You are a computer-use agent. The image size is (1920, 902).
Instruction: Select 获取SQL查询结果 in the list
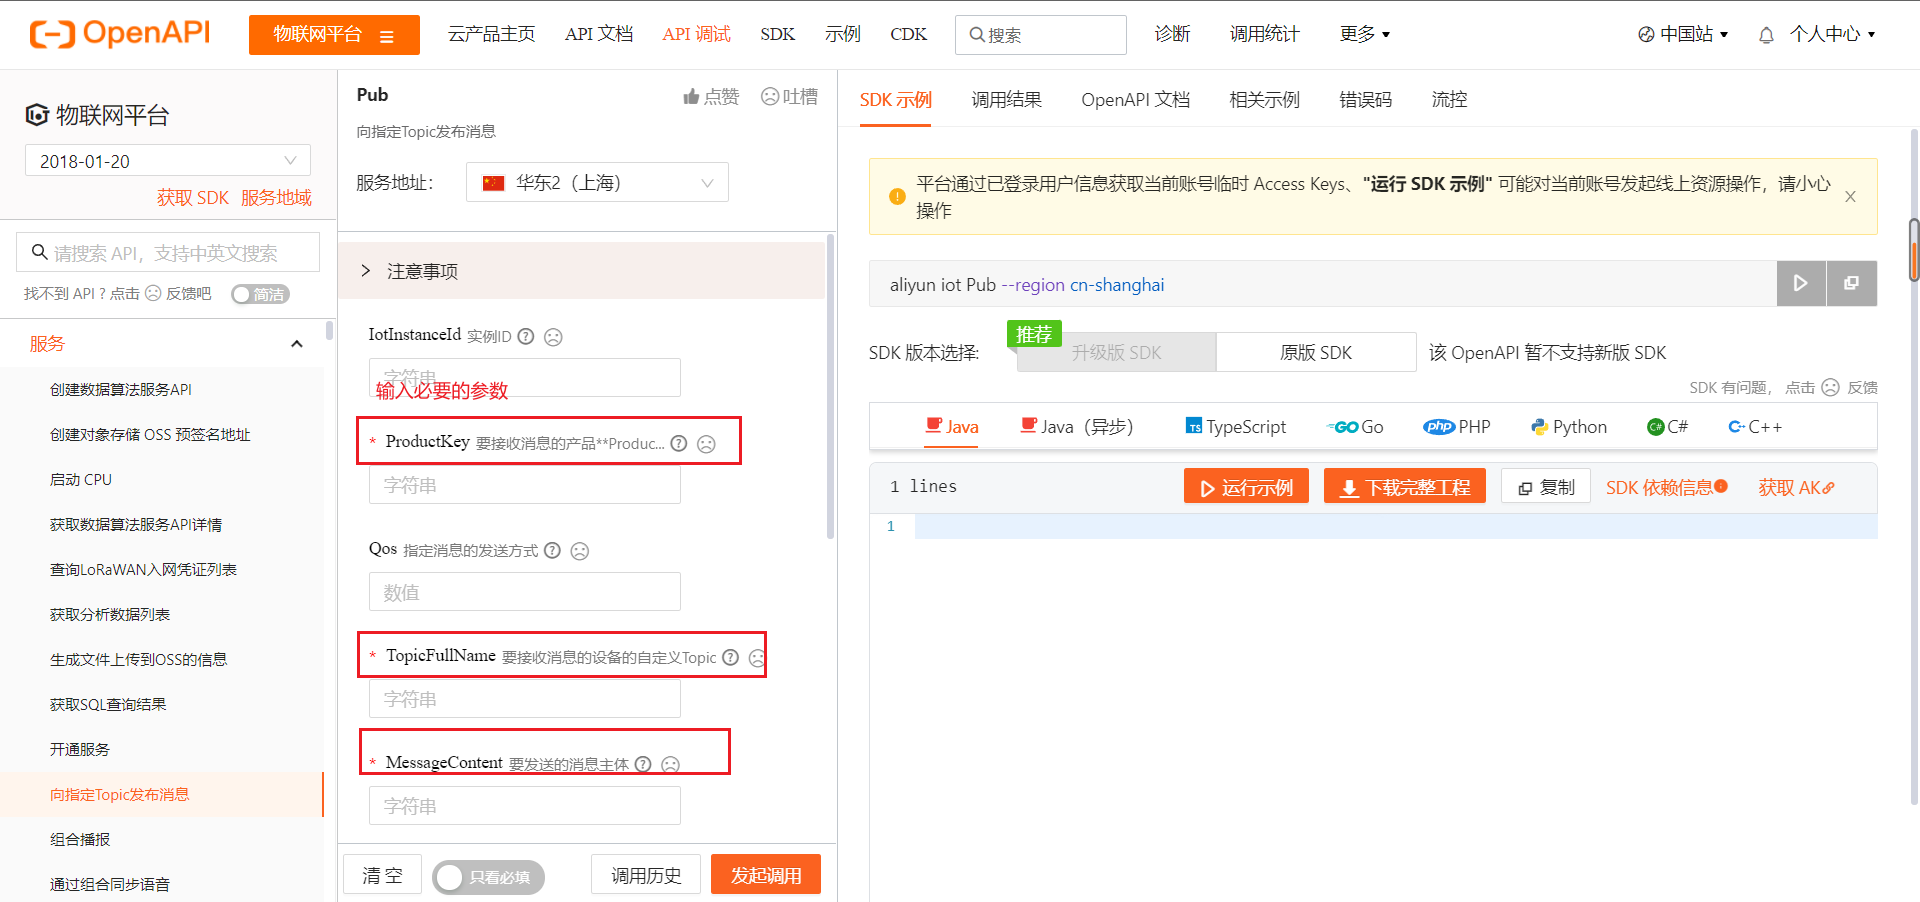point(108,704)
